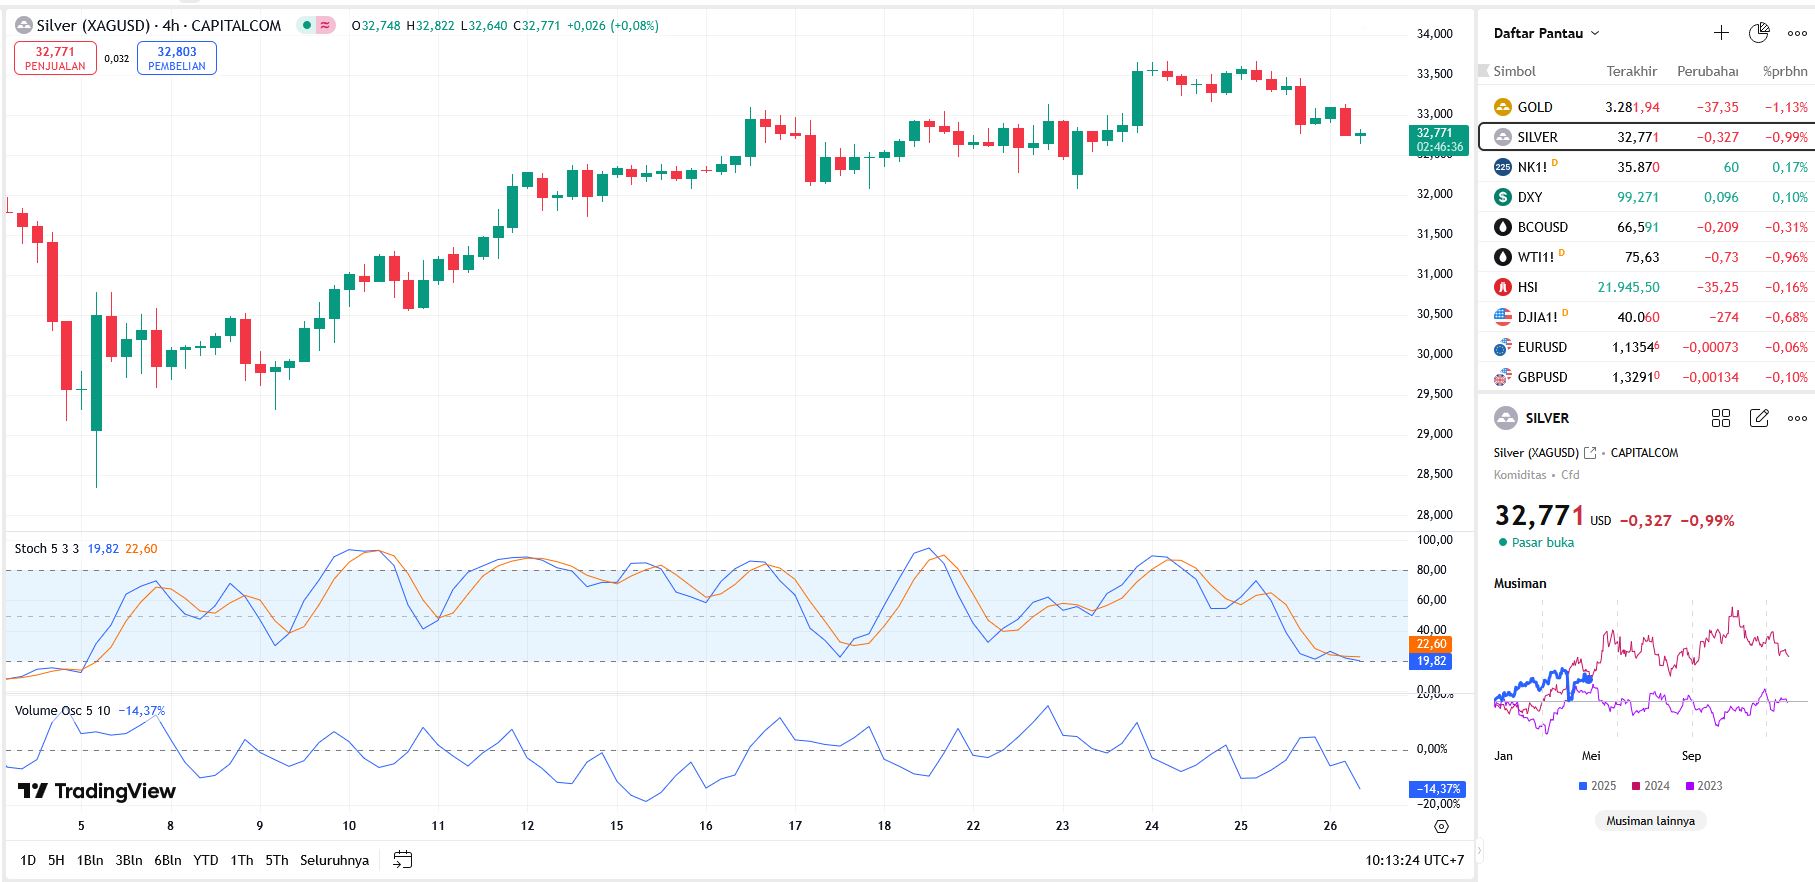Click external link icon next to Silver (XAGUSD)
Screen dimensions: 1815x882
tap(1590, 453)
